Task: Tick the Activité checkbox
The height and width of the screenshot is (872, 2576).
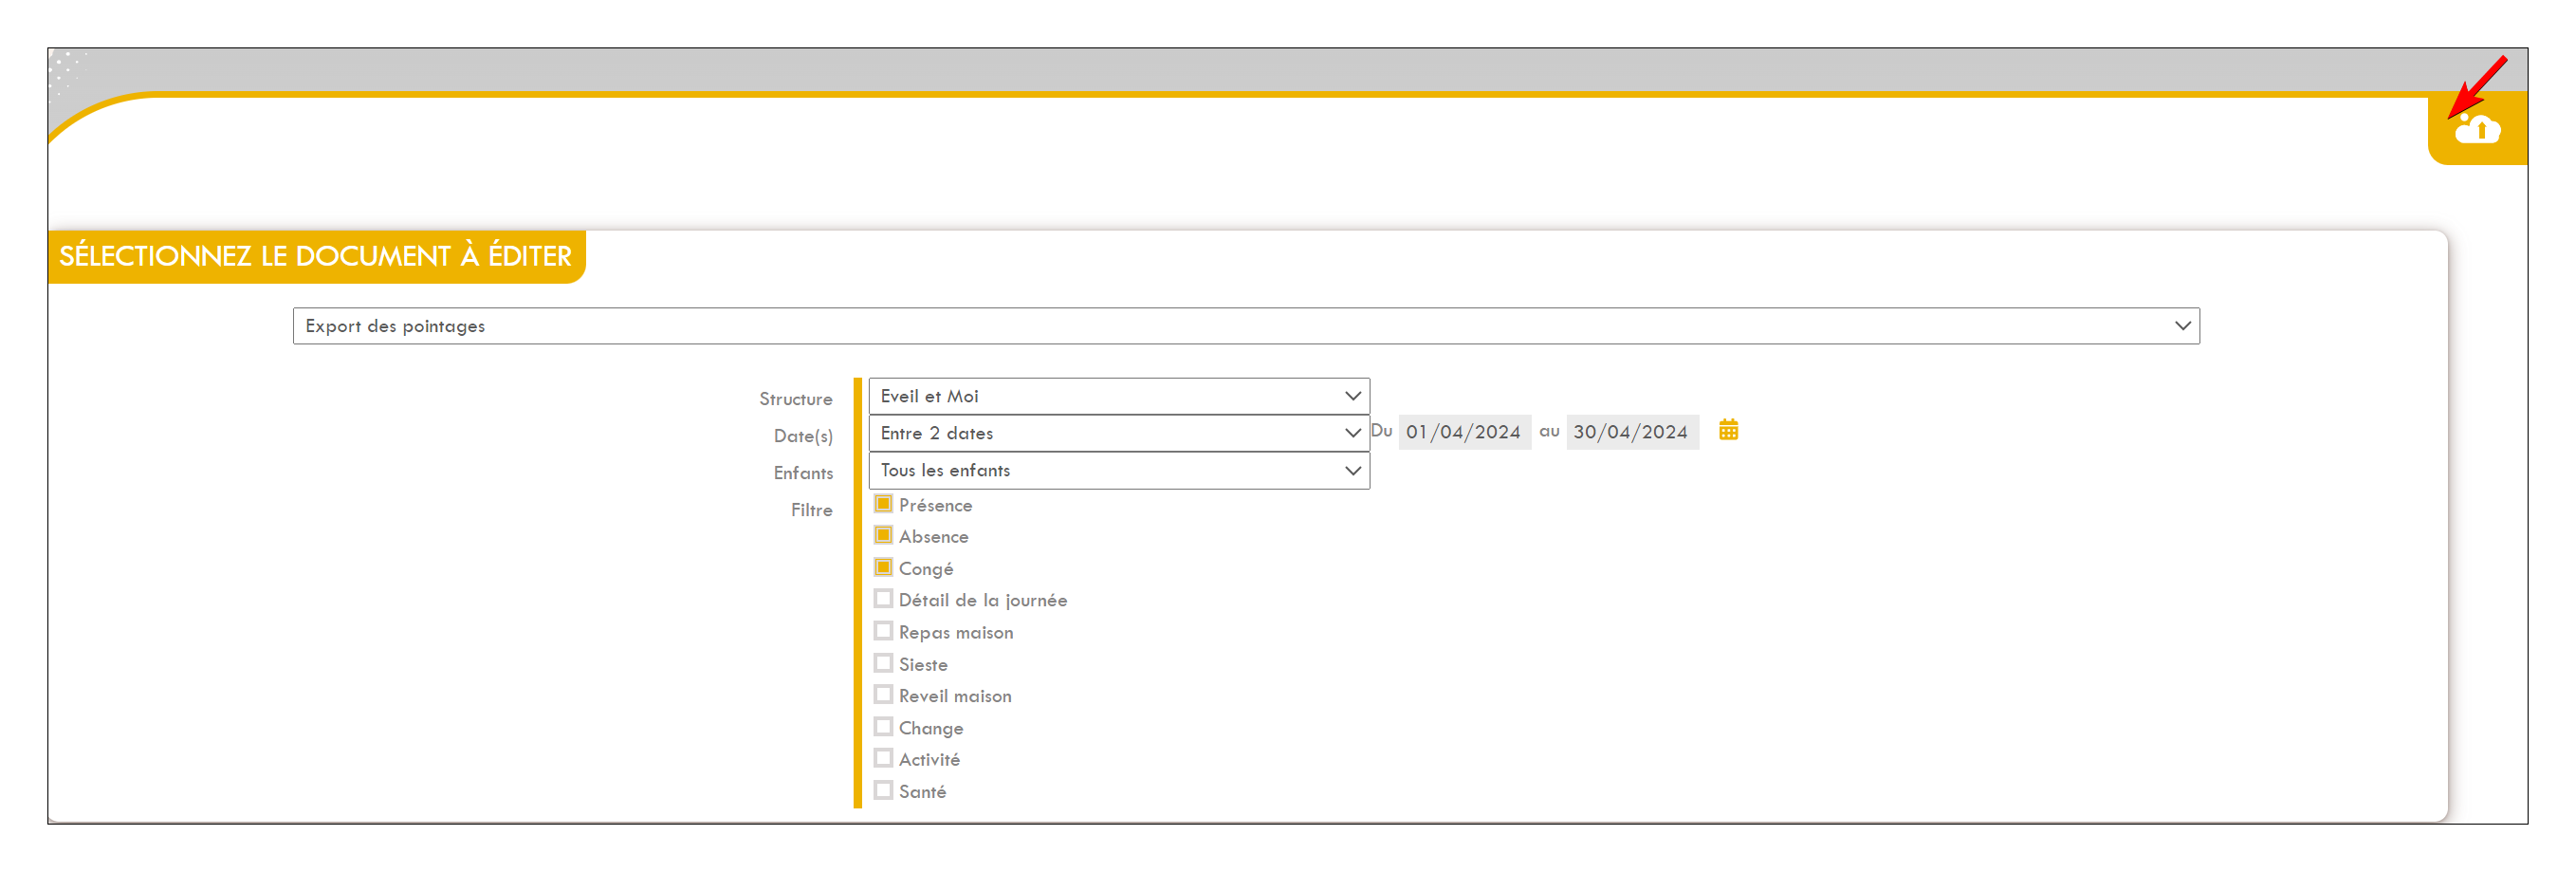Action: point(883,758)
